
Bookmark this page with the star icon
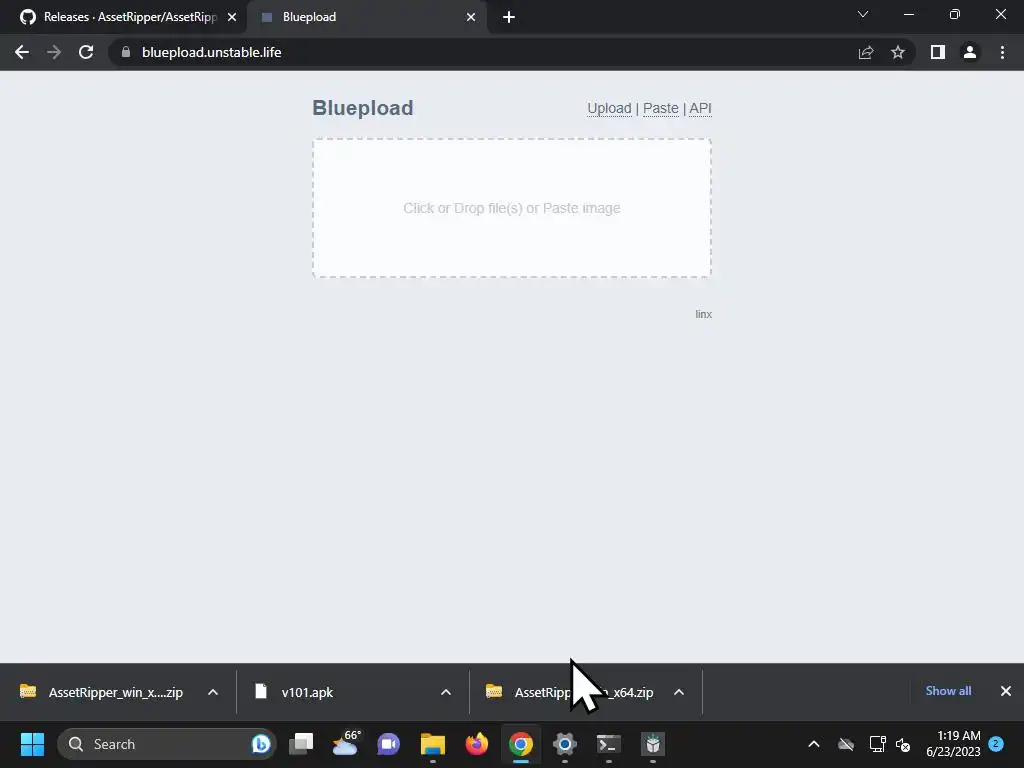tap(898, 52)
